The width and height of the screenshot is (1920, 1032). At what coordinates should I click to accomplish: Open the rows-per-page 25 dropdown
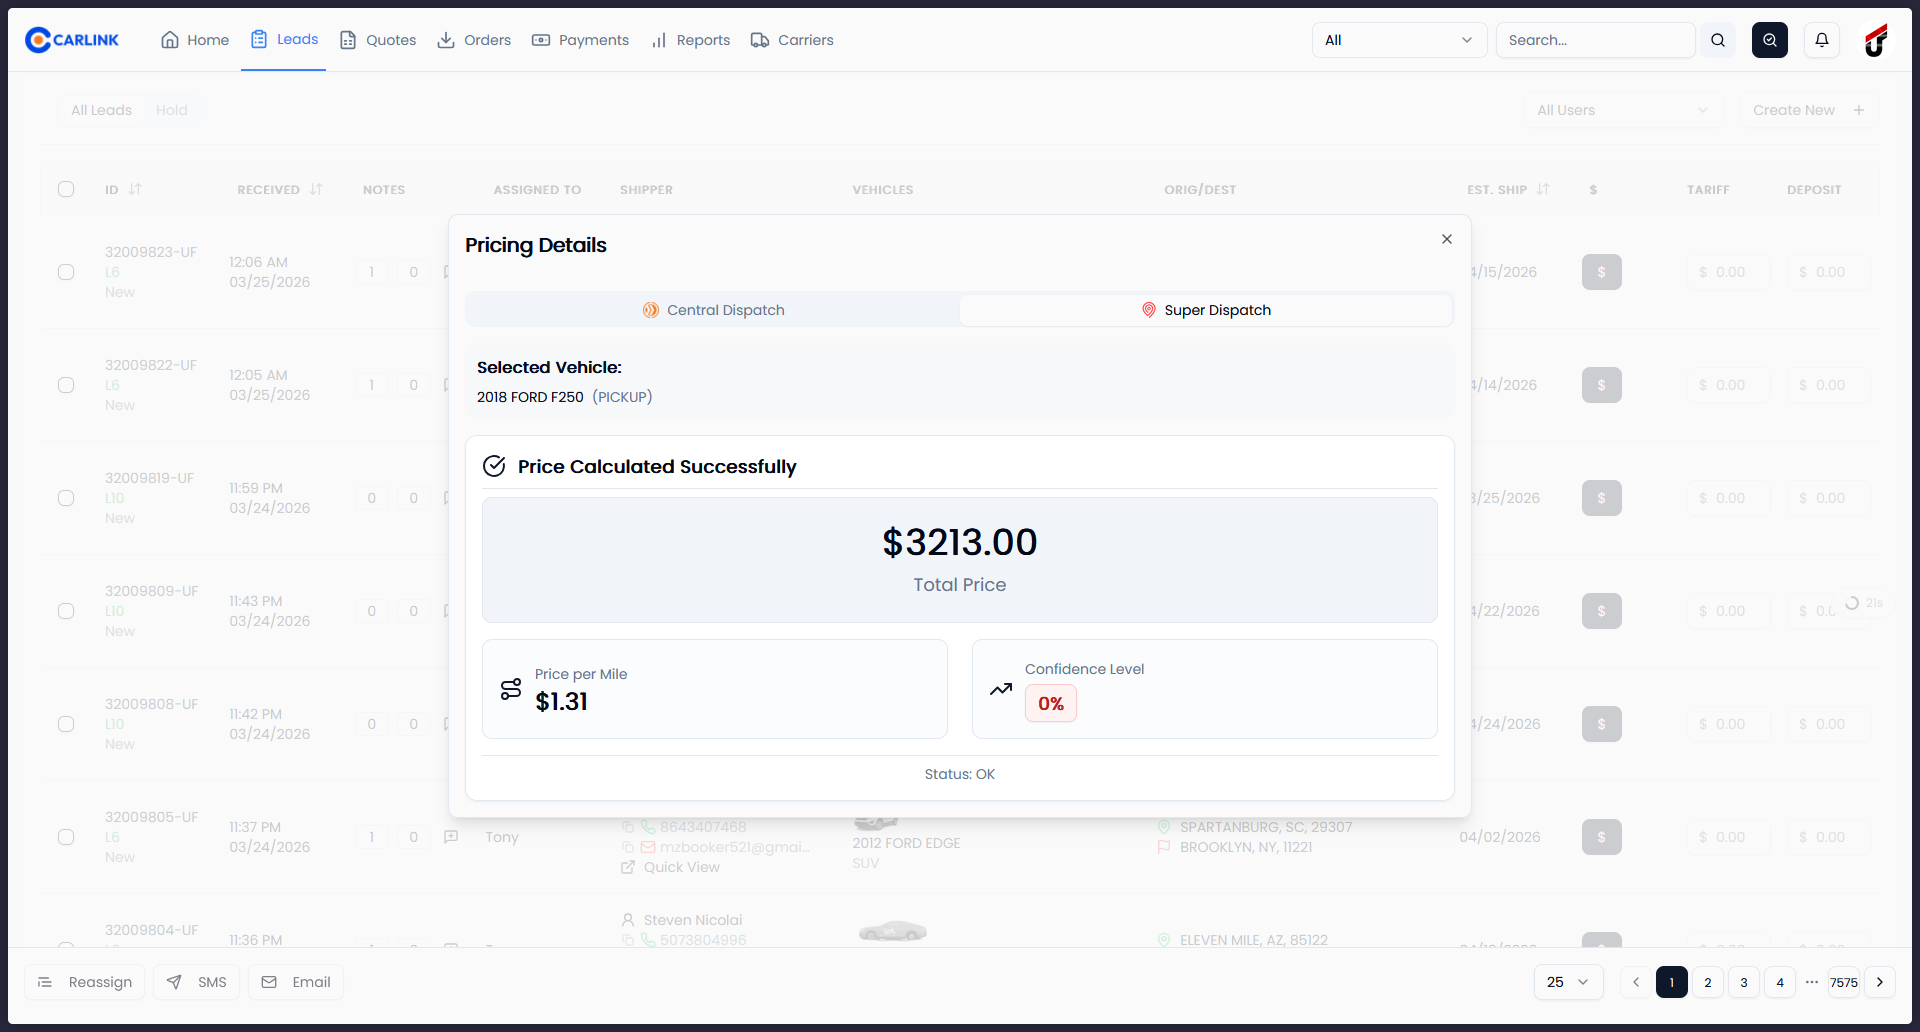pos(1567,982)
